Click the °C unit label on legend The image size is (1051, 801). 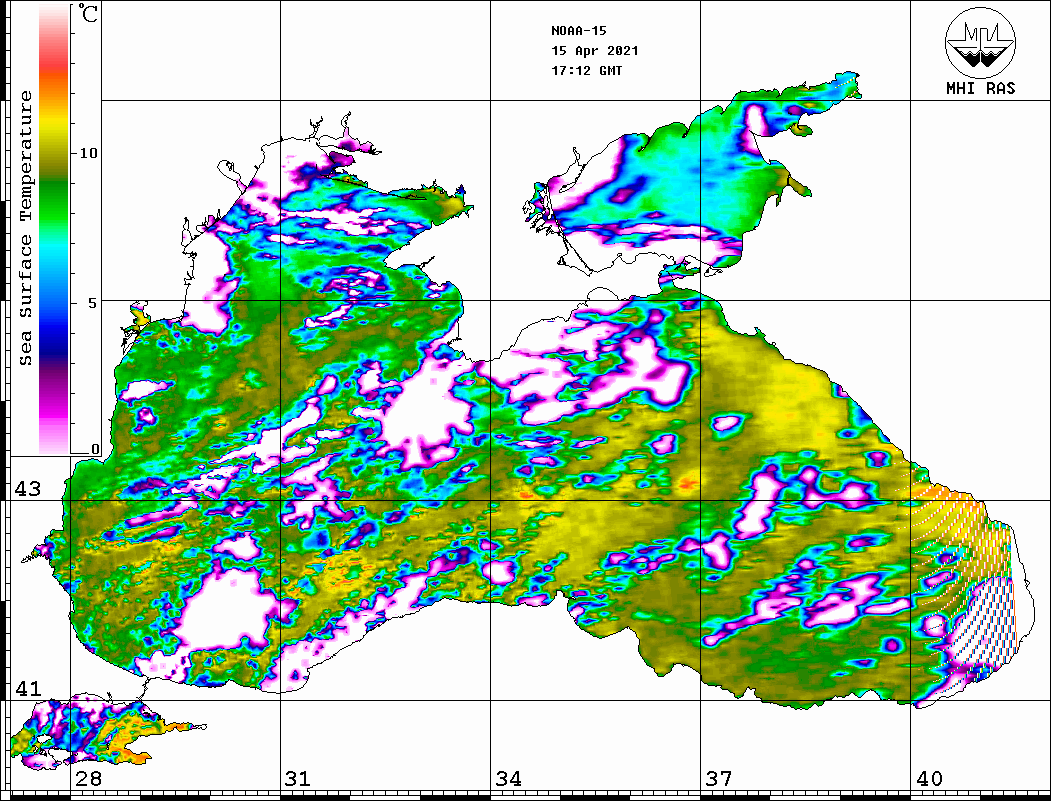coord(87,13)
